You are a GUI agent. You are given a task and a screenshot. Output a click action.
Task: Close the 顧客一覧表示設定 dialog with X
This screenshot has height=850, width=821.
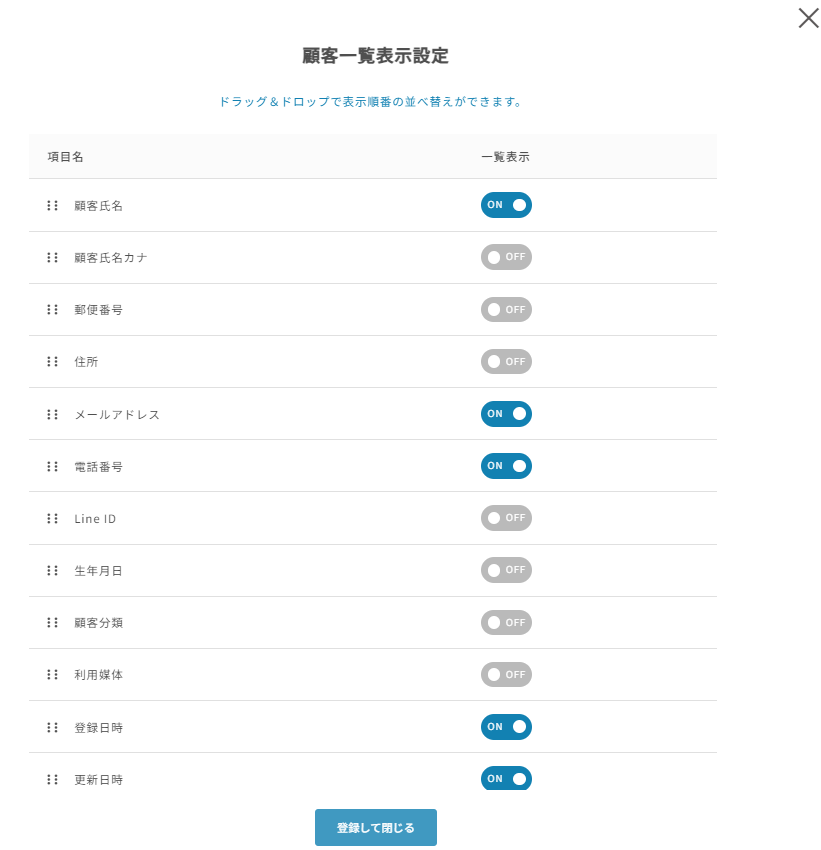pos(808,18)
